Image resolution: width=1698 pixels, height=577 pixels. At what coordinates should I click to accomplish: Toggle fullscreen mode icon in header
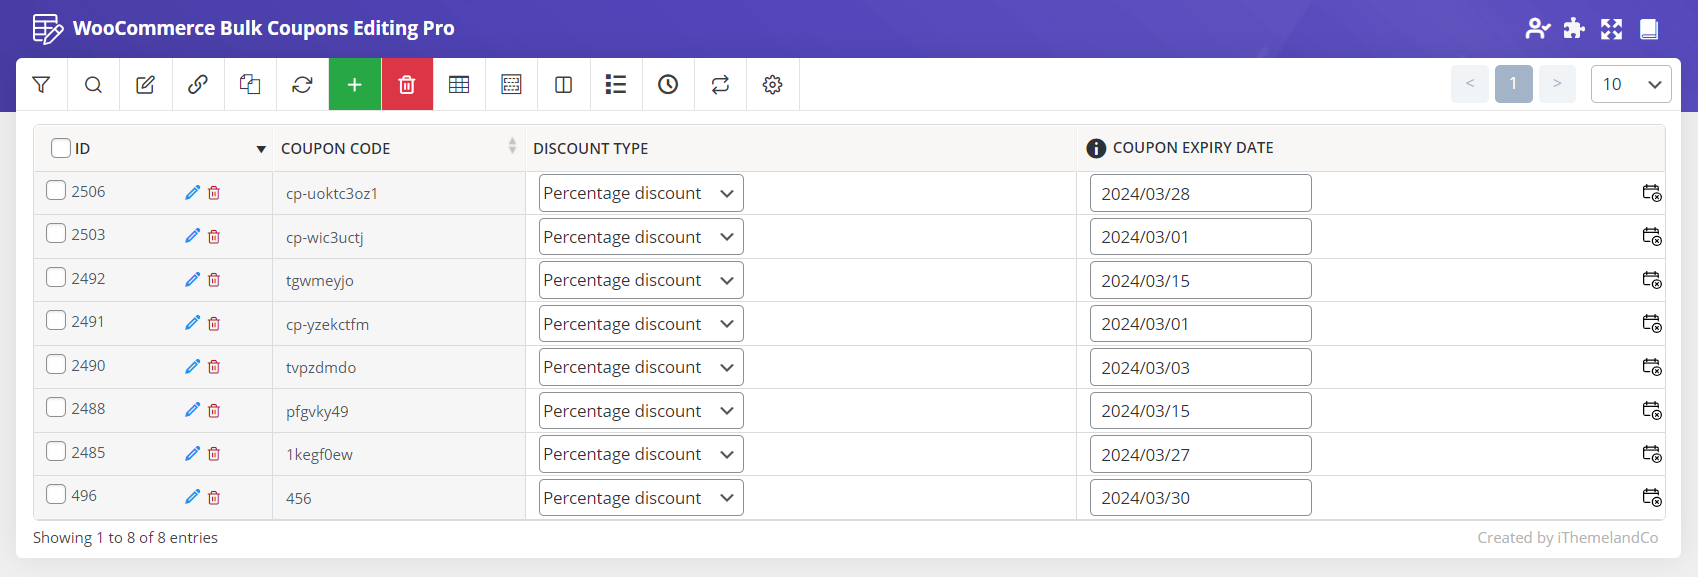[1611, 29]
